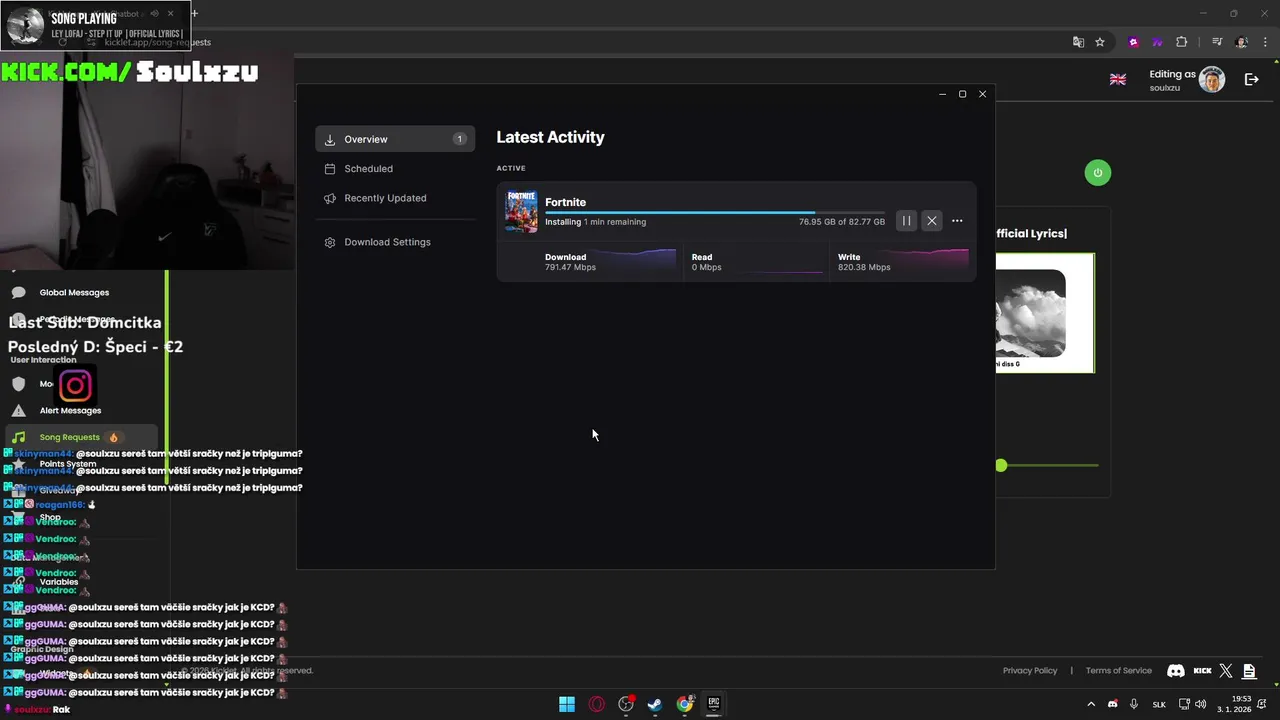Click the Fortnite title in active downloads

coord(565,202)
